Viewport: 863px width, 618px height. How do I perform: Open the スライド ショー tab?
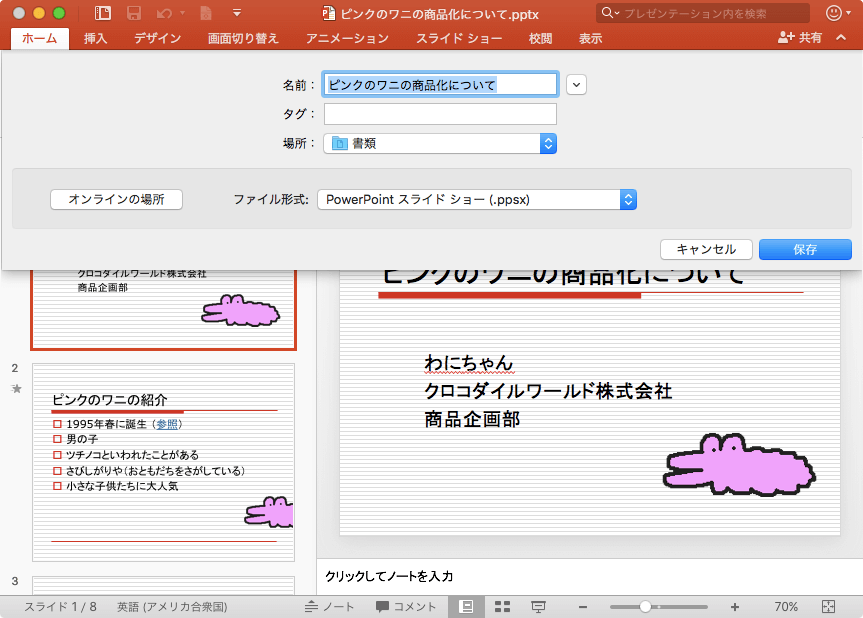(x=459, y=38)
